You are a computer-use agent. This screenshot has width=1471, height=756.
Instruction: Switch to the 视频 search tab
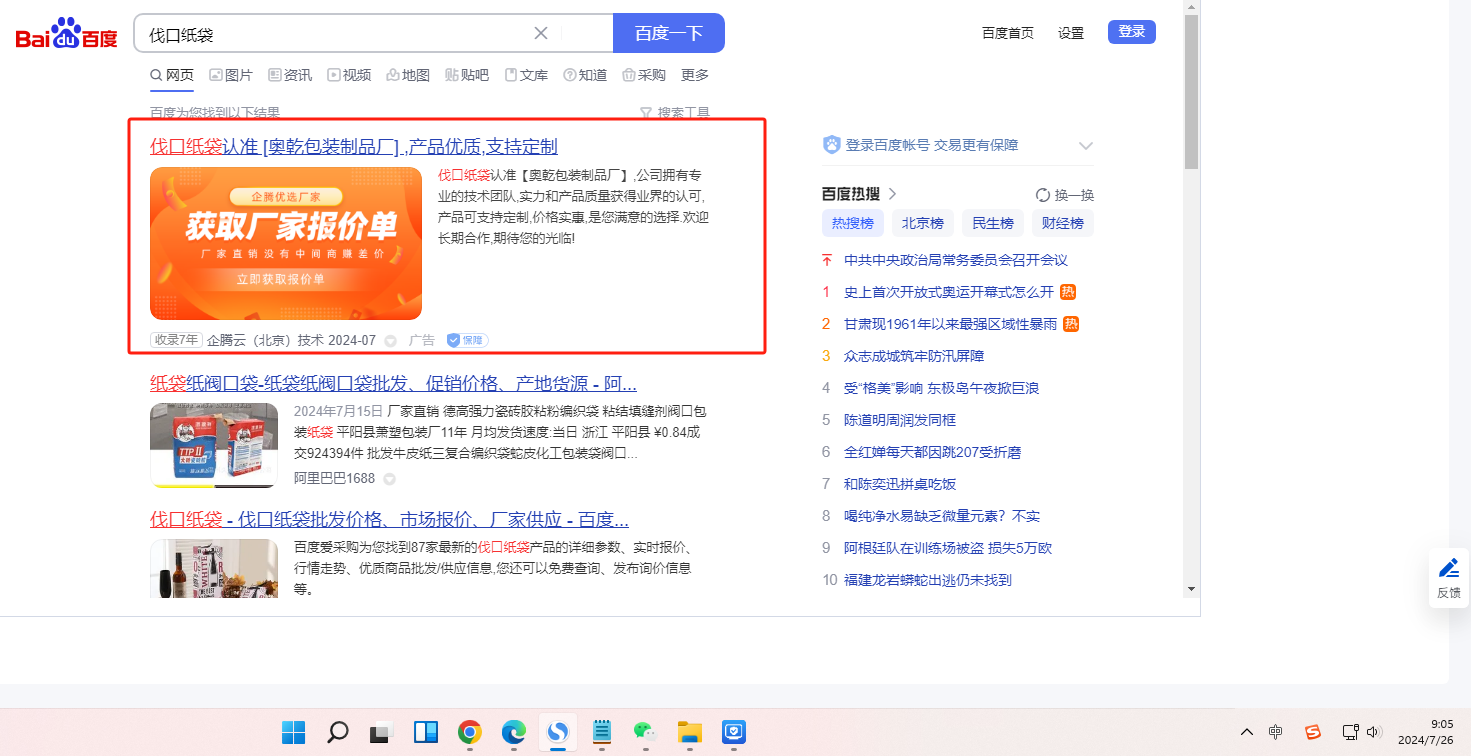click(x=349, y=75)
